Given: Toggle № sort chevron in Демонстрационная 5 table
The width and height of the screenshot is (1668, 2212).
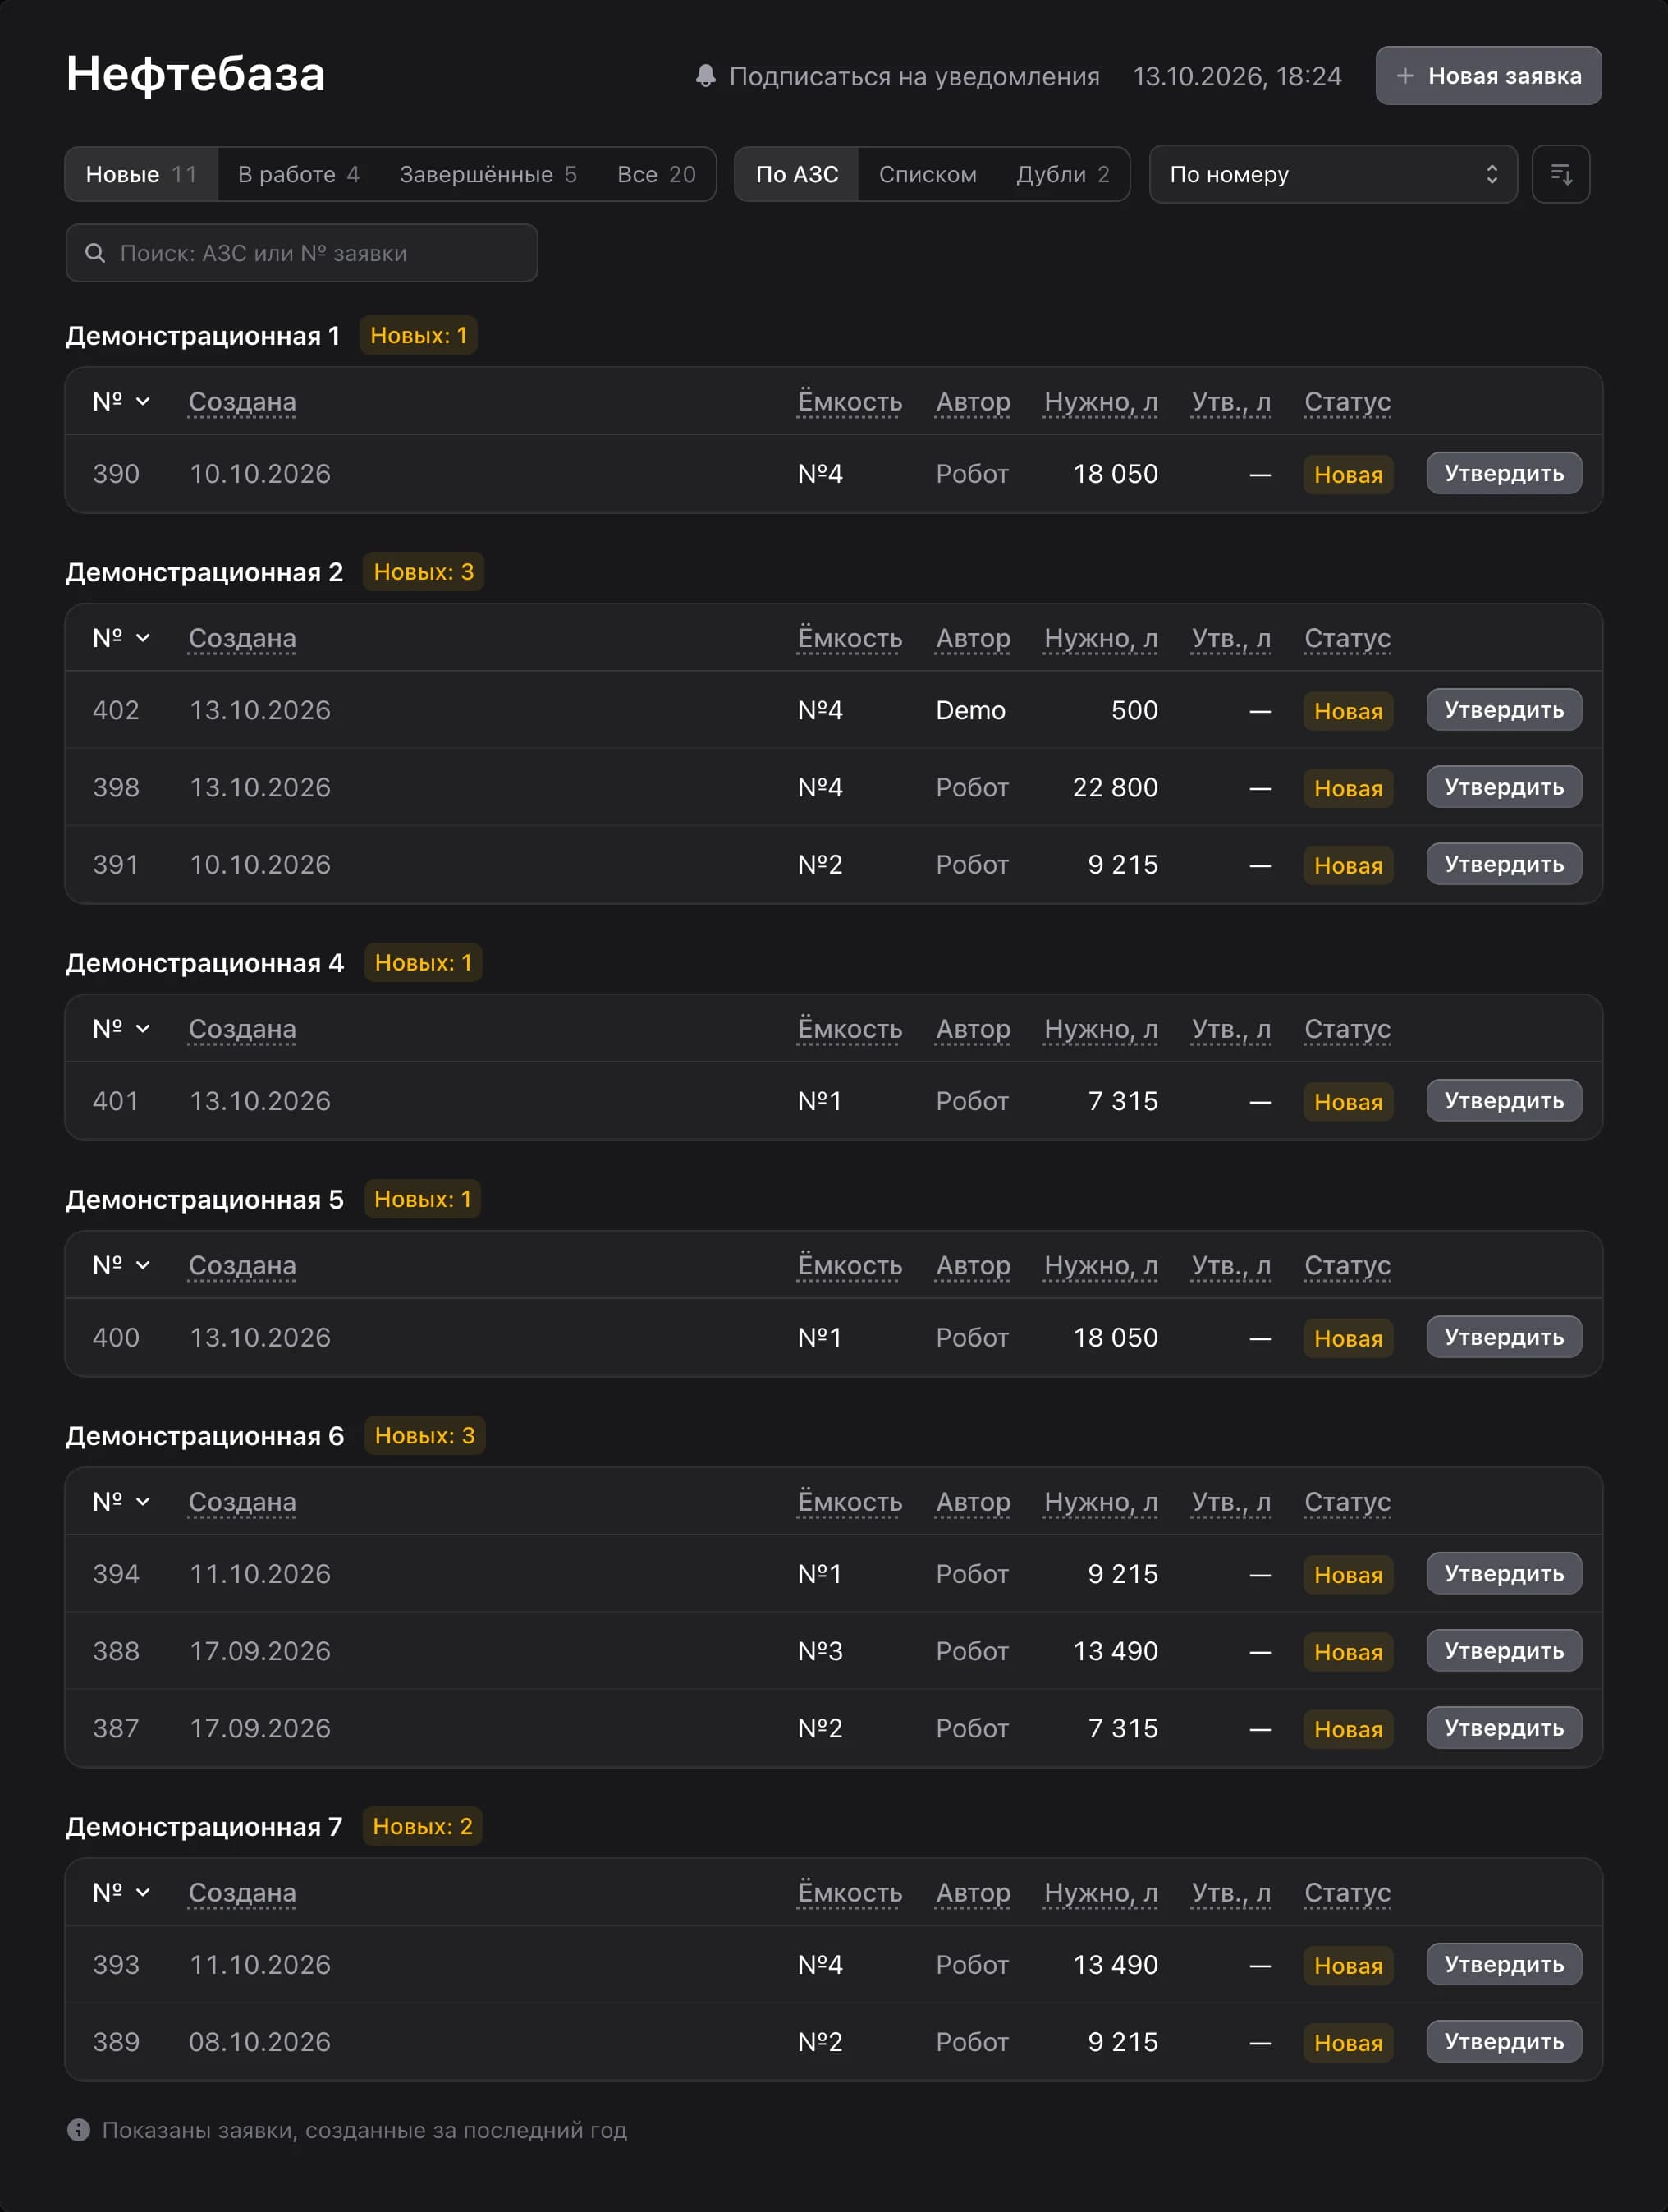Looking at the screenshot, I should (x=143, y=1265).
